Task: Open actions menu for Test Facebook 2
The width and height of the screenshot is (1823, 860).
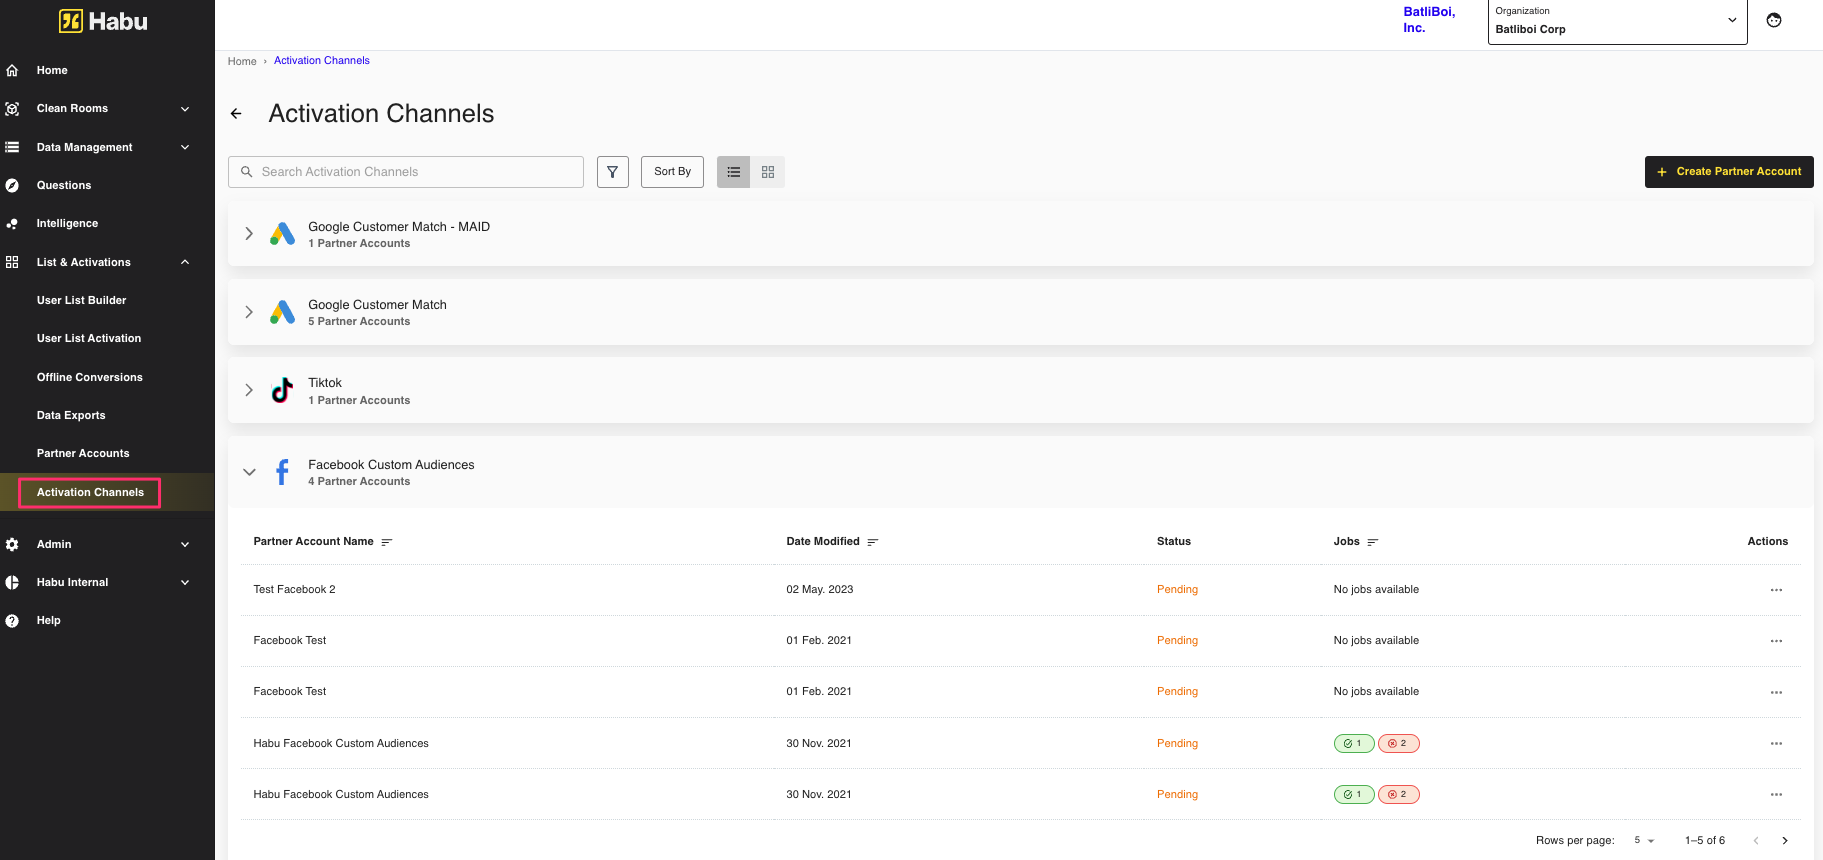Action: [x=1776, y=590]
